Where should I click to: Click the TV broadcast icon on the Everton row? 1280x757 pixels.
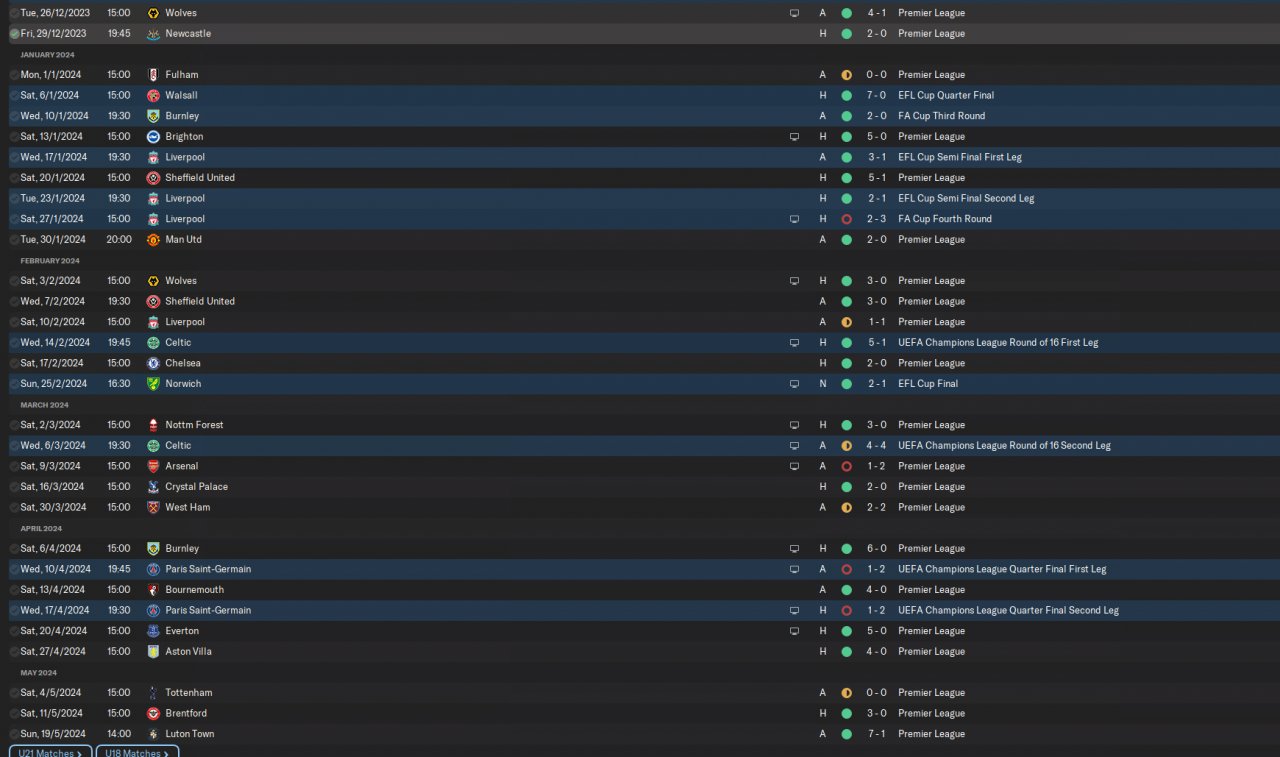[x=794, y=631]
